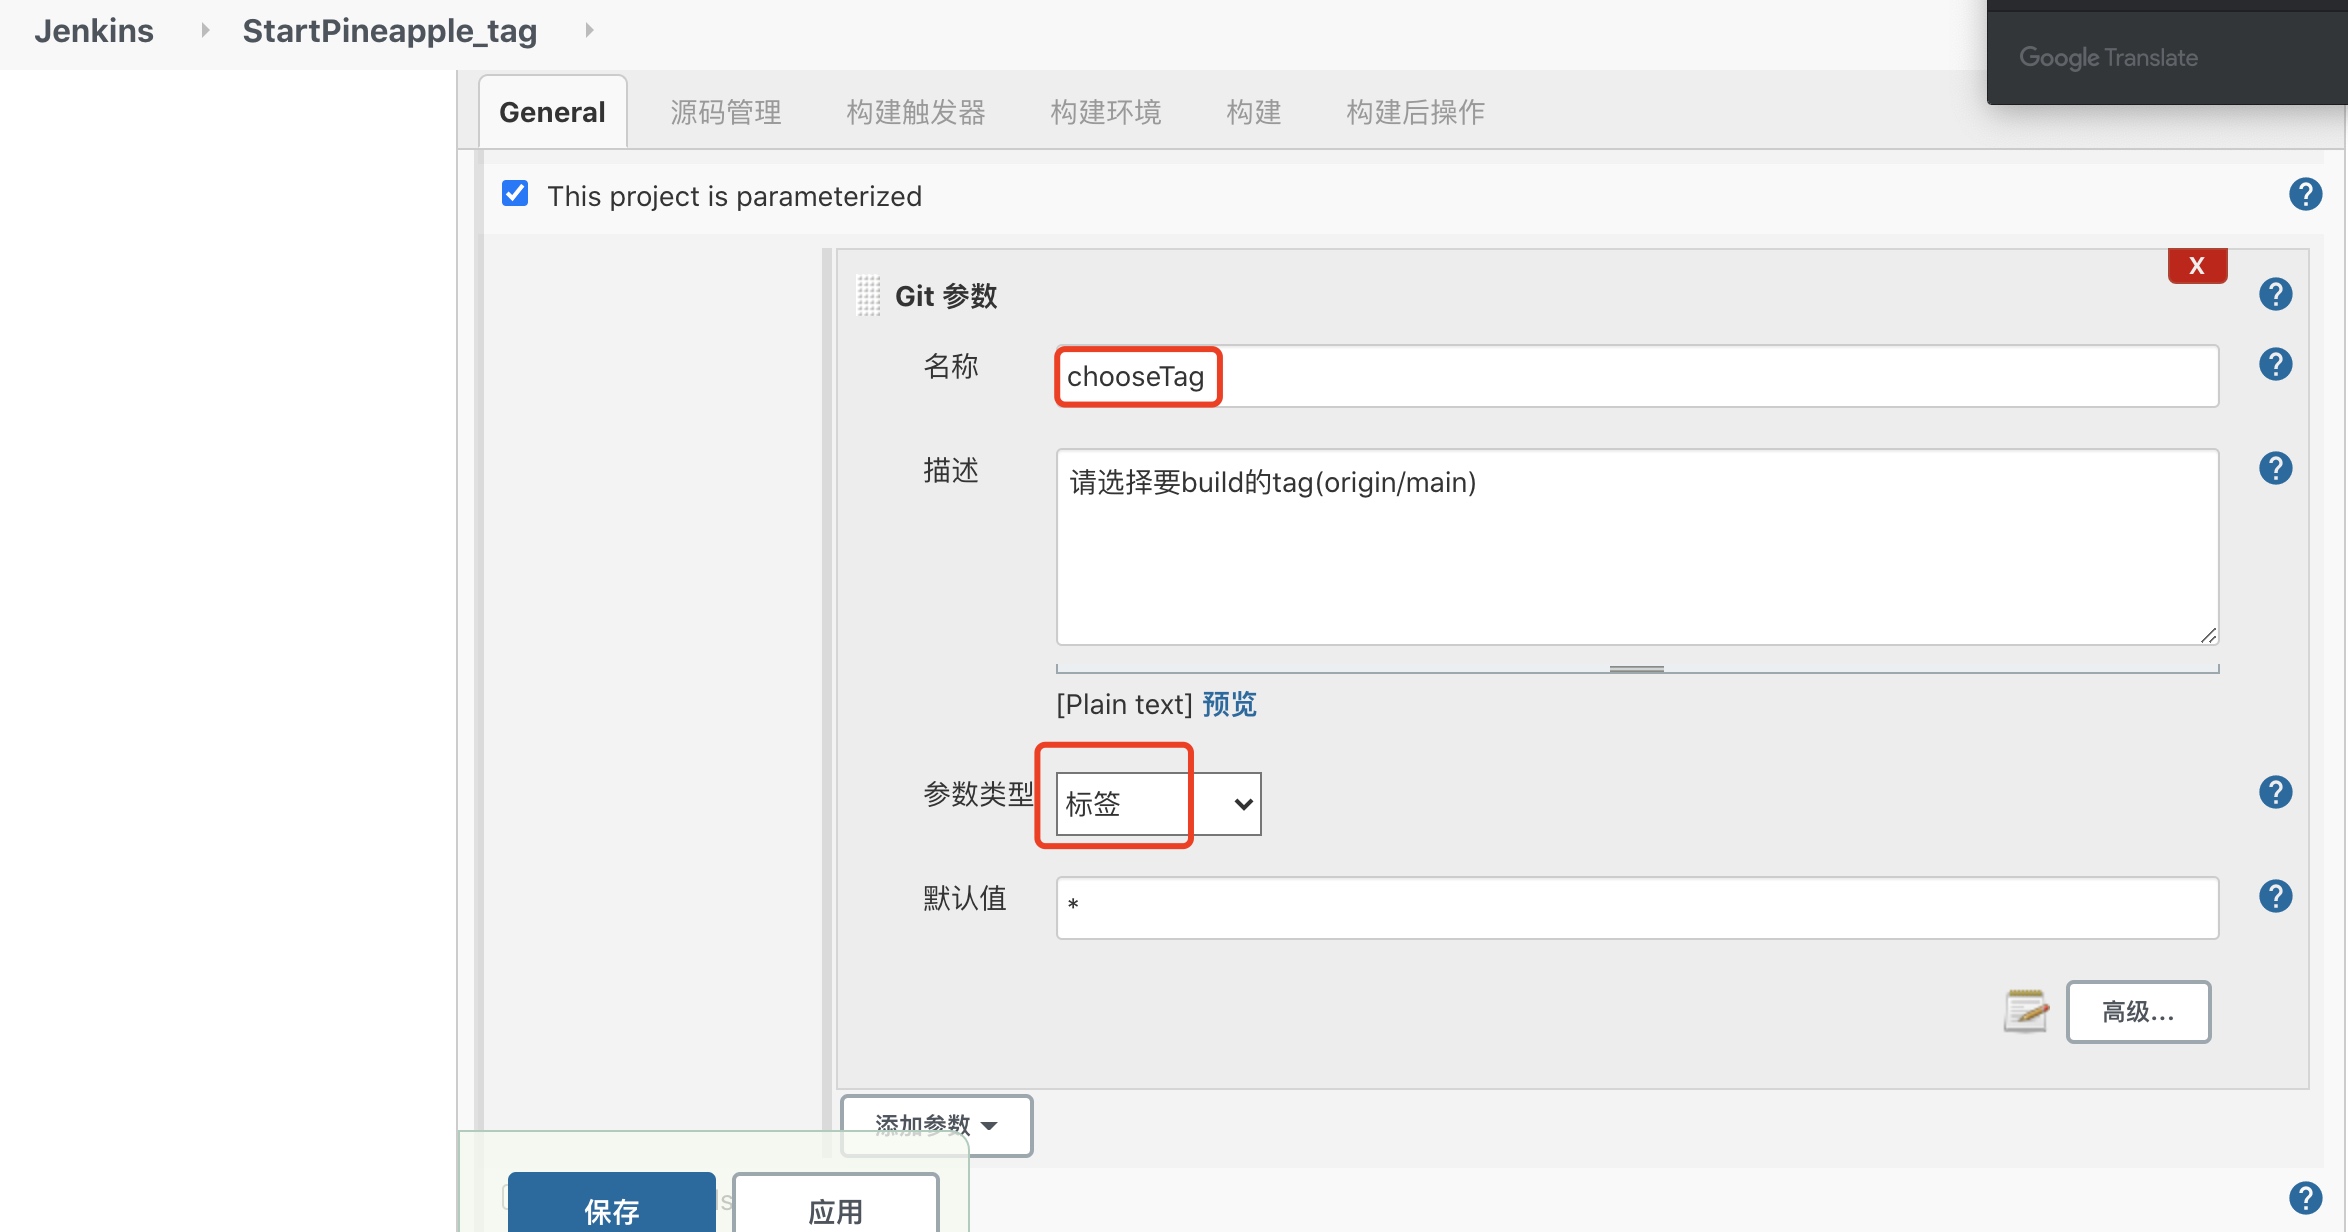2348x1232 pixels.
Task: Click help icon beside Git 参数 header
Action: [2275, 295]
